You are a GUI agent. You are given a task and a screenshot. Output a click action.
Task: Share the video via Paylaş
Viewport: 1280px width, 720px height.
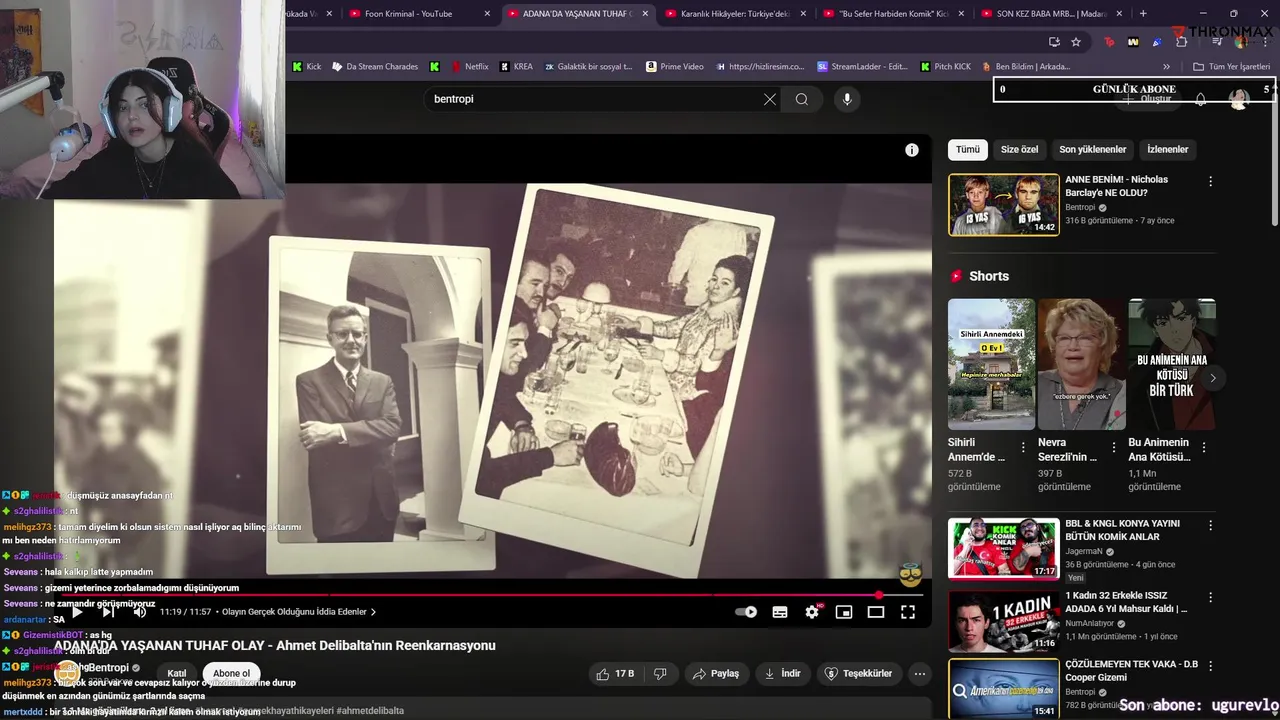pyautogui.click(x=716, y=674)
